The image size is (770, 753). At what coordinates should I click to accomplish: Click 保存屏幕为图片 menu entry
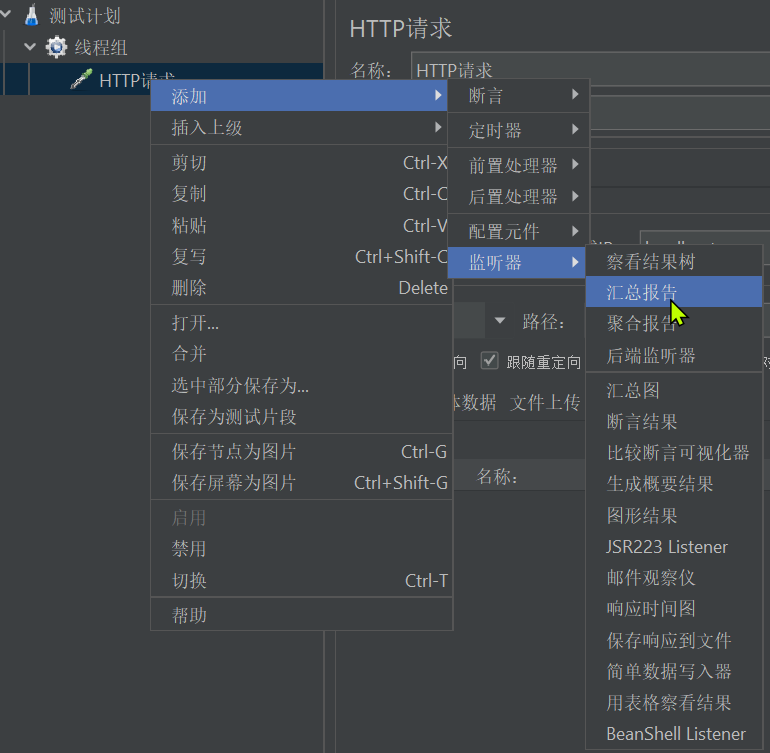tap(302, 483)
